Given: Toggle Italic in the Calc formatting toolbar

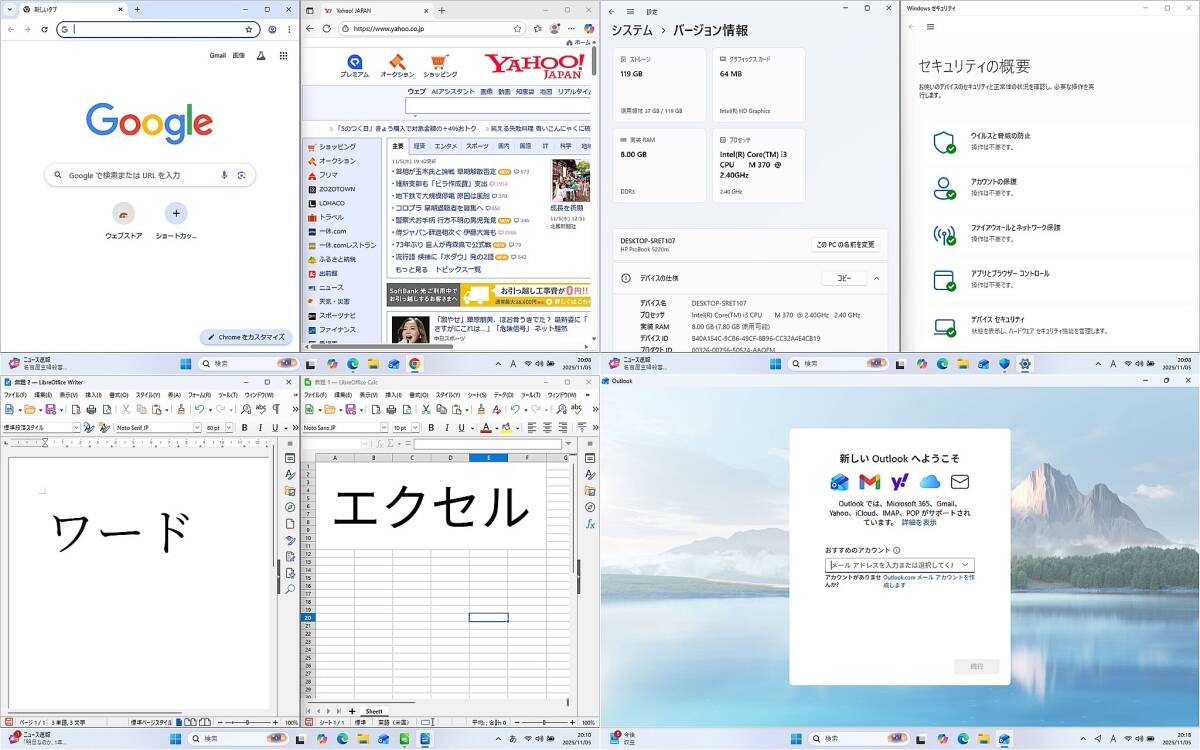Looking at the screenshot, I should [446, 428].
